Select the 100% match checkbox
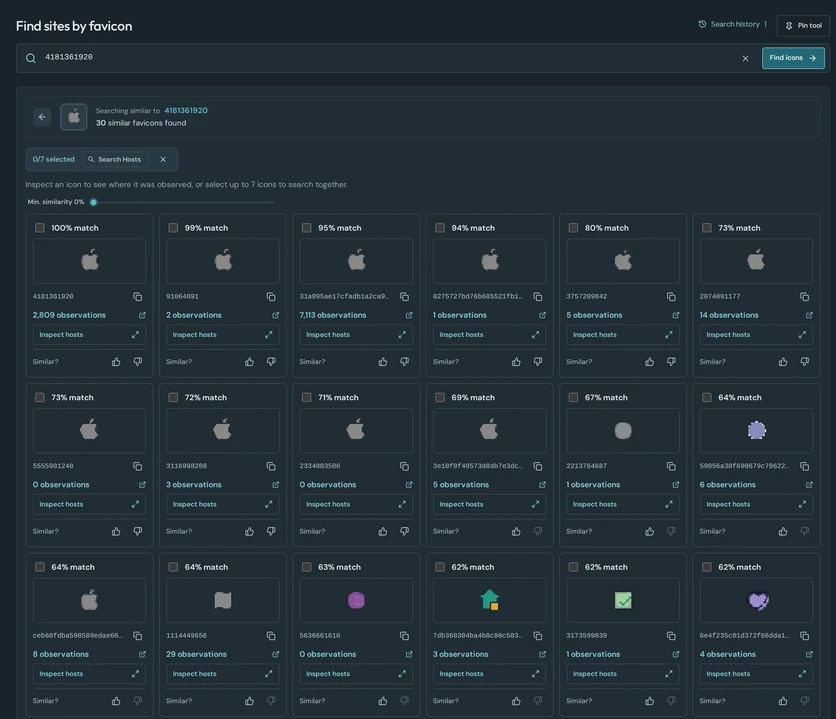This screenshot has width=836, height=719. (40, 228)
